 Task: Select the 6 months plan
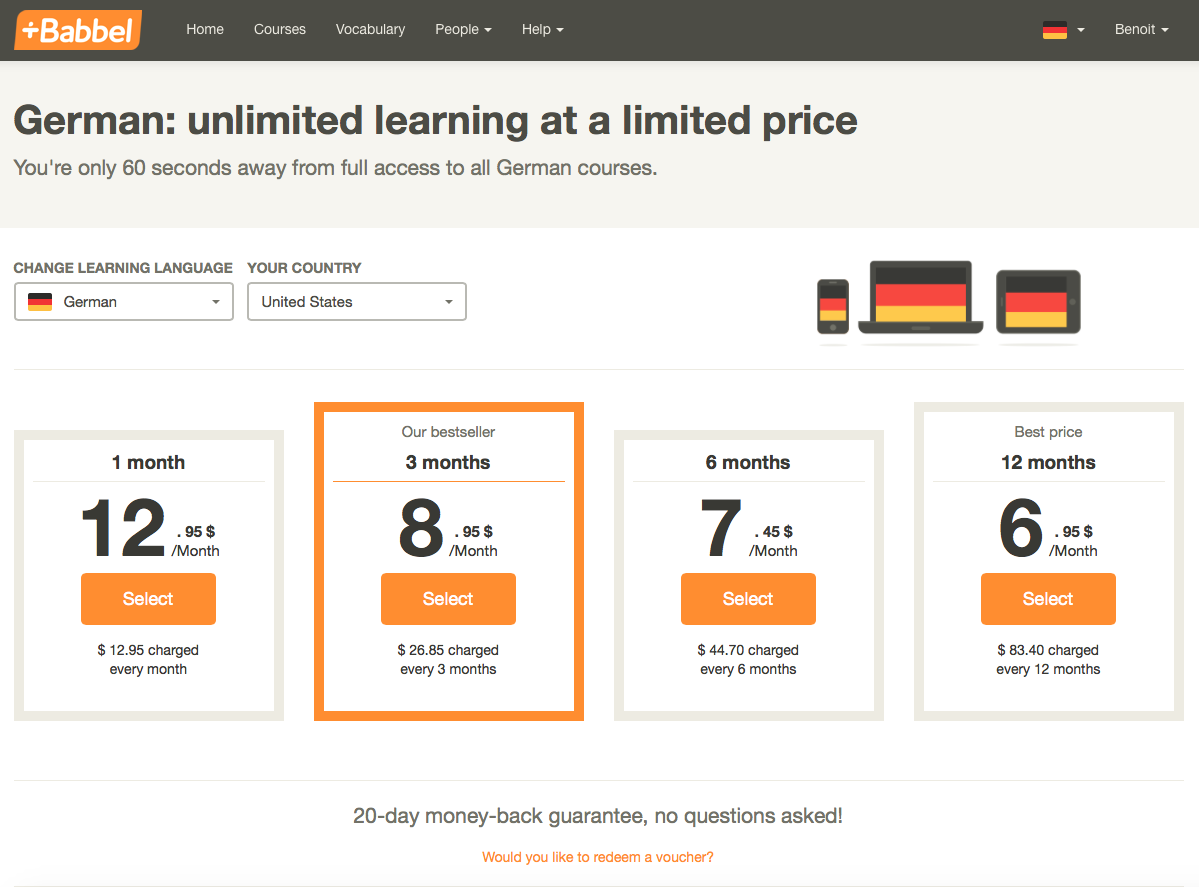coord(748,599)
